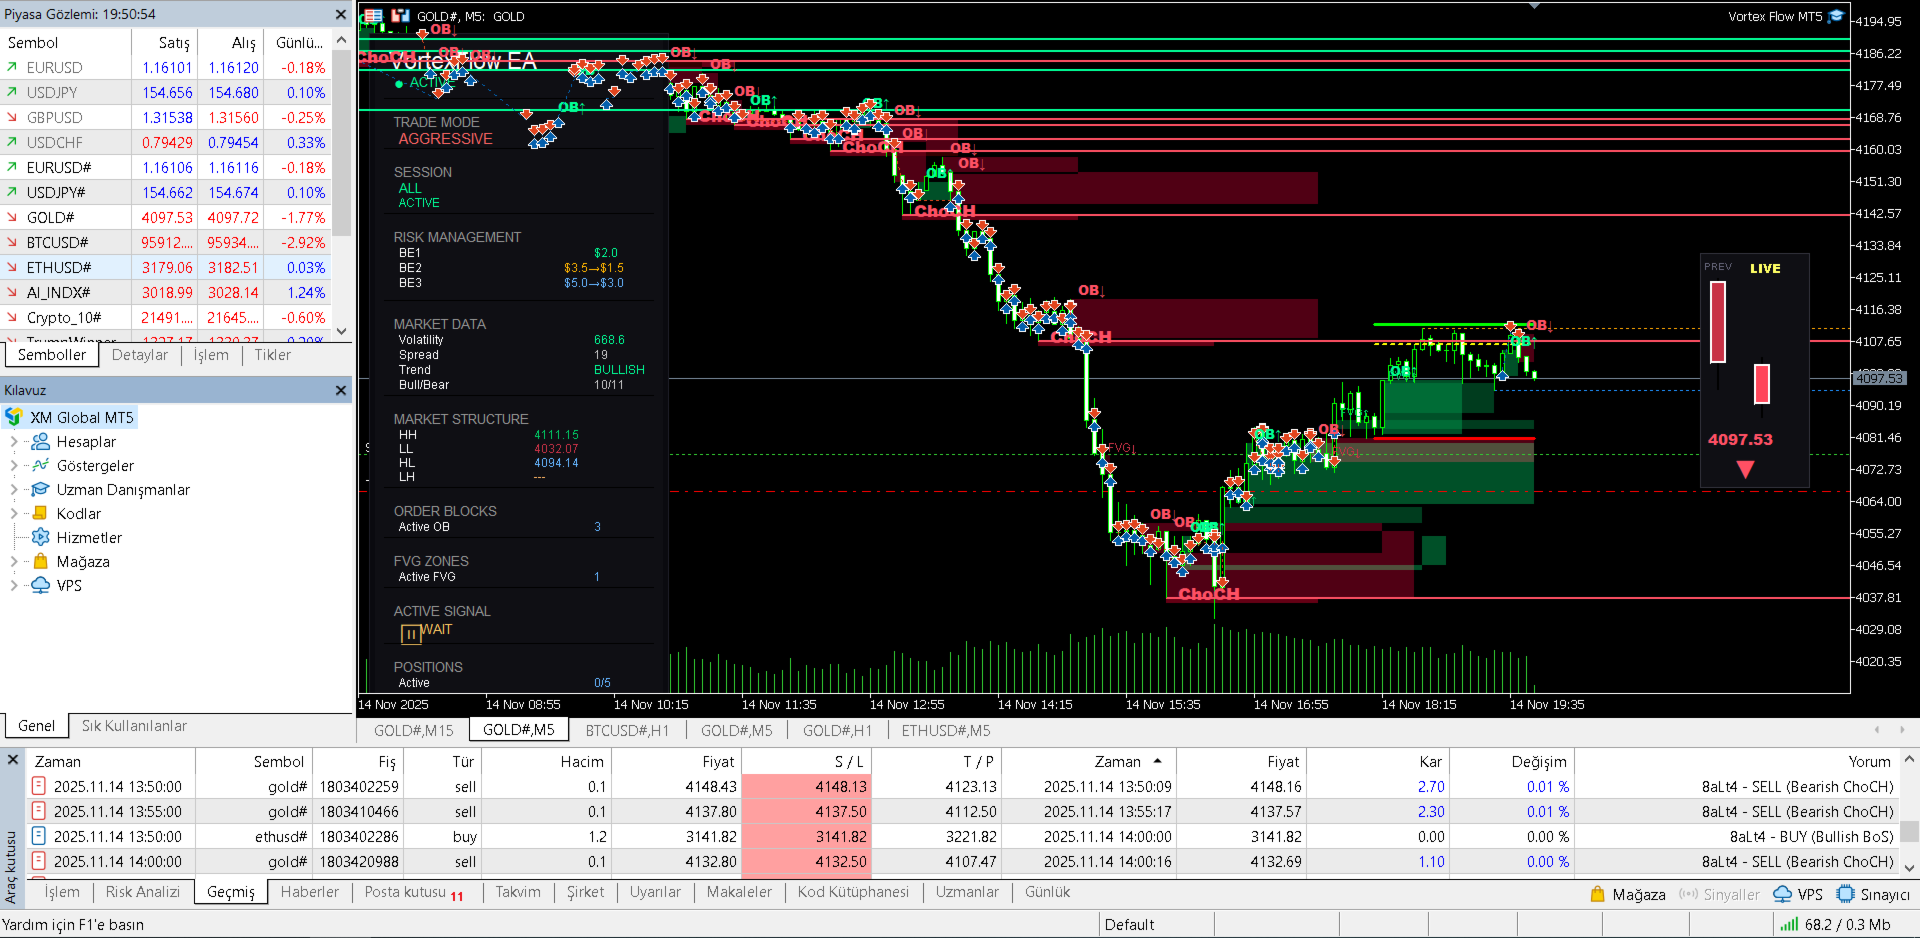Viewport: 1920px width, 938px height.
Task: Click the current price label 4097.53 on price axis
Action: pos(1879,378)
